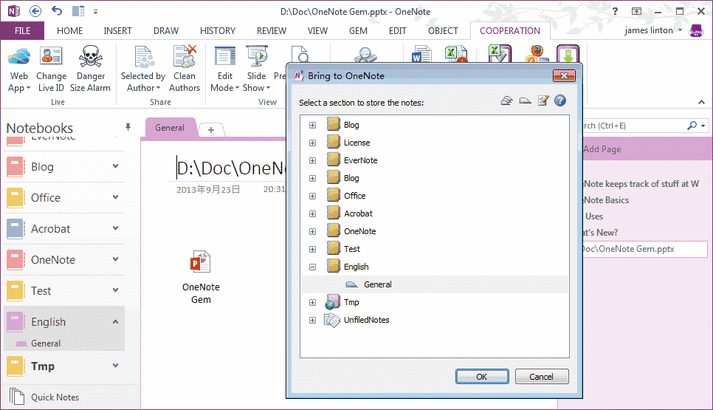
Task: Expand the Office notebook in sidebar
Action: [115, 197]
